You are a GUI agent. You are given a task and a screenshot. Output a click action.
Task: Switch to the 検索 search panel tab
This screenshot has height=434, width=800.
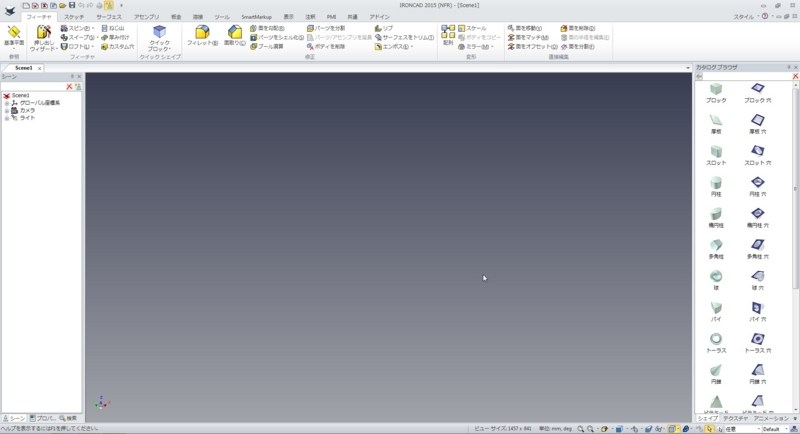coord(68,418)
